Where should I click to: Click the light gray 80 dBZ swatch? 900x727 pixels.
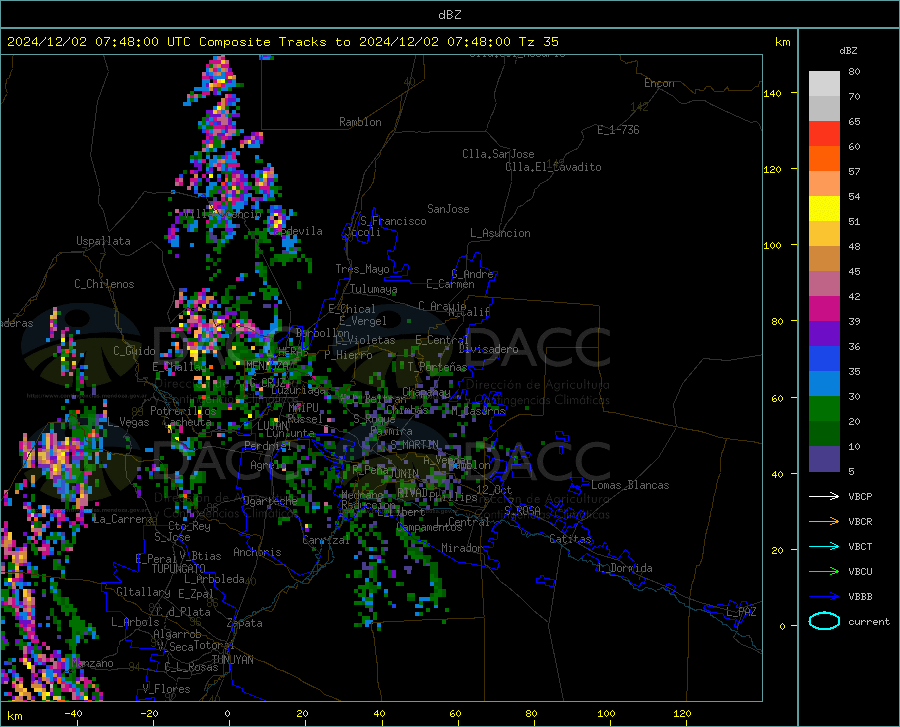point(824,83)
